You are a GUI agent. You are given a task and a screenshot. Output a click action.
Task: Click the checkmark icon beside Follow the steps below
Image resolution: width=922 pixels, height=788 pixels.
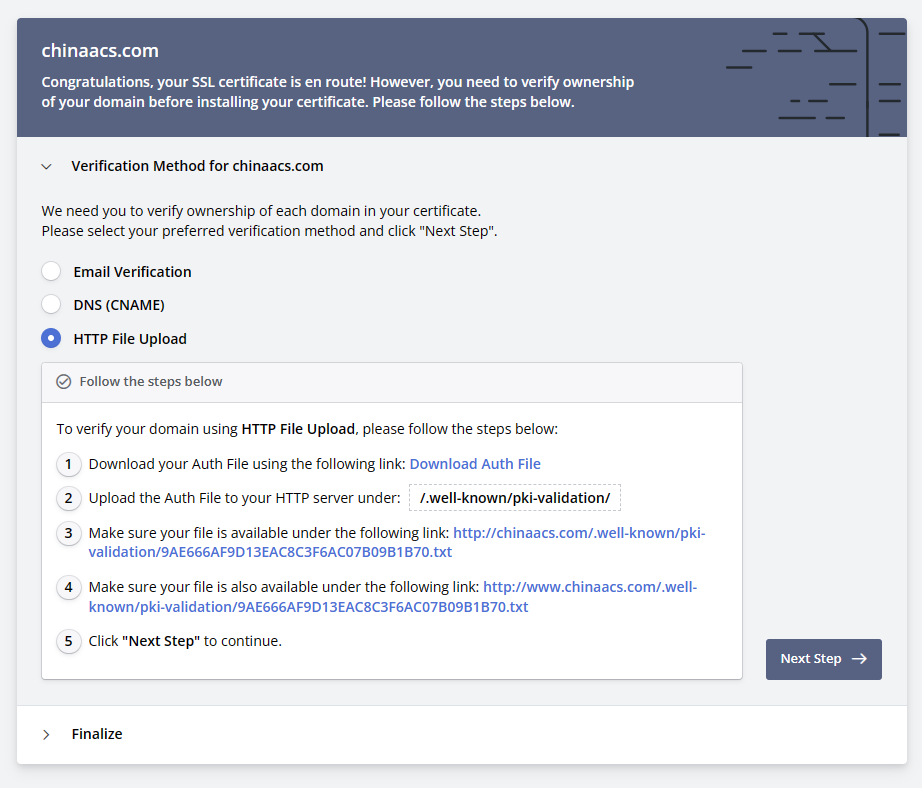coord(64,382)
